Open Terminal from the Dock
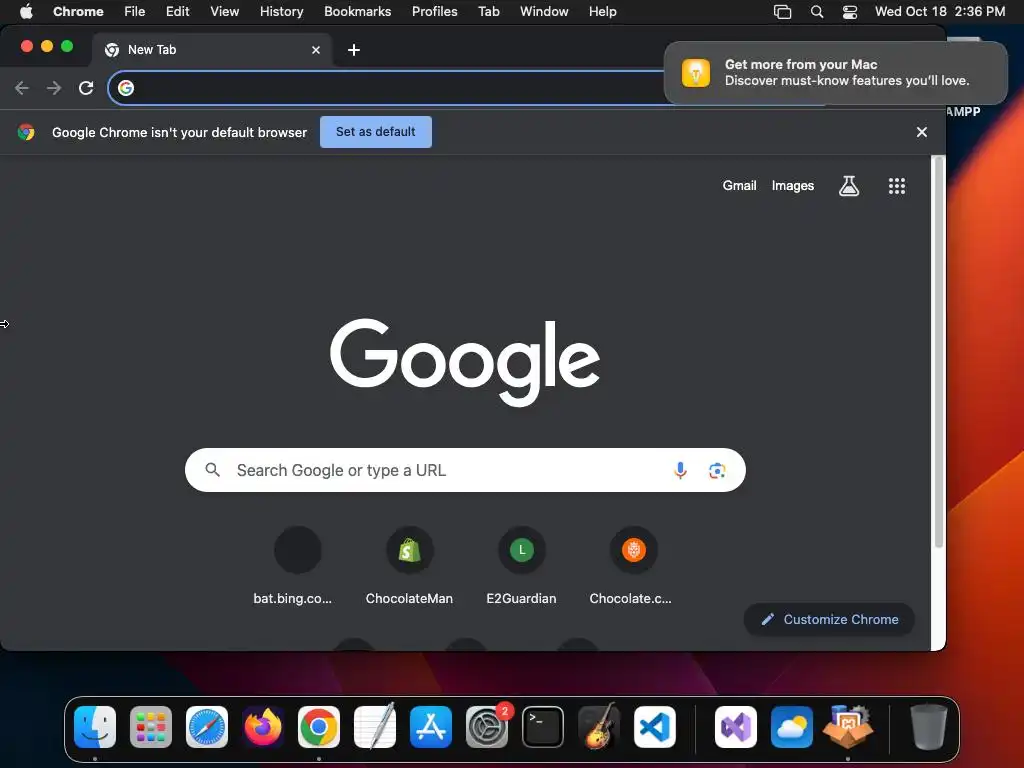 pyautogui.click(x=543, y=727)
